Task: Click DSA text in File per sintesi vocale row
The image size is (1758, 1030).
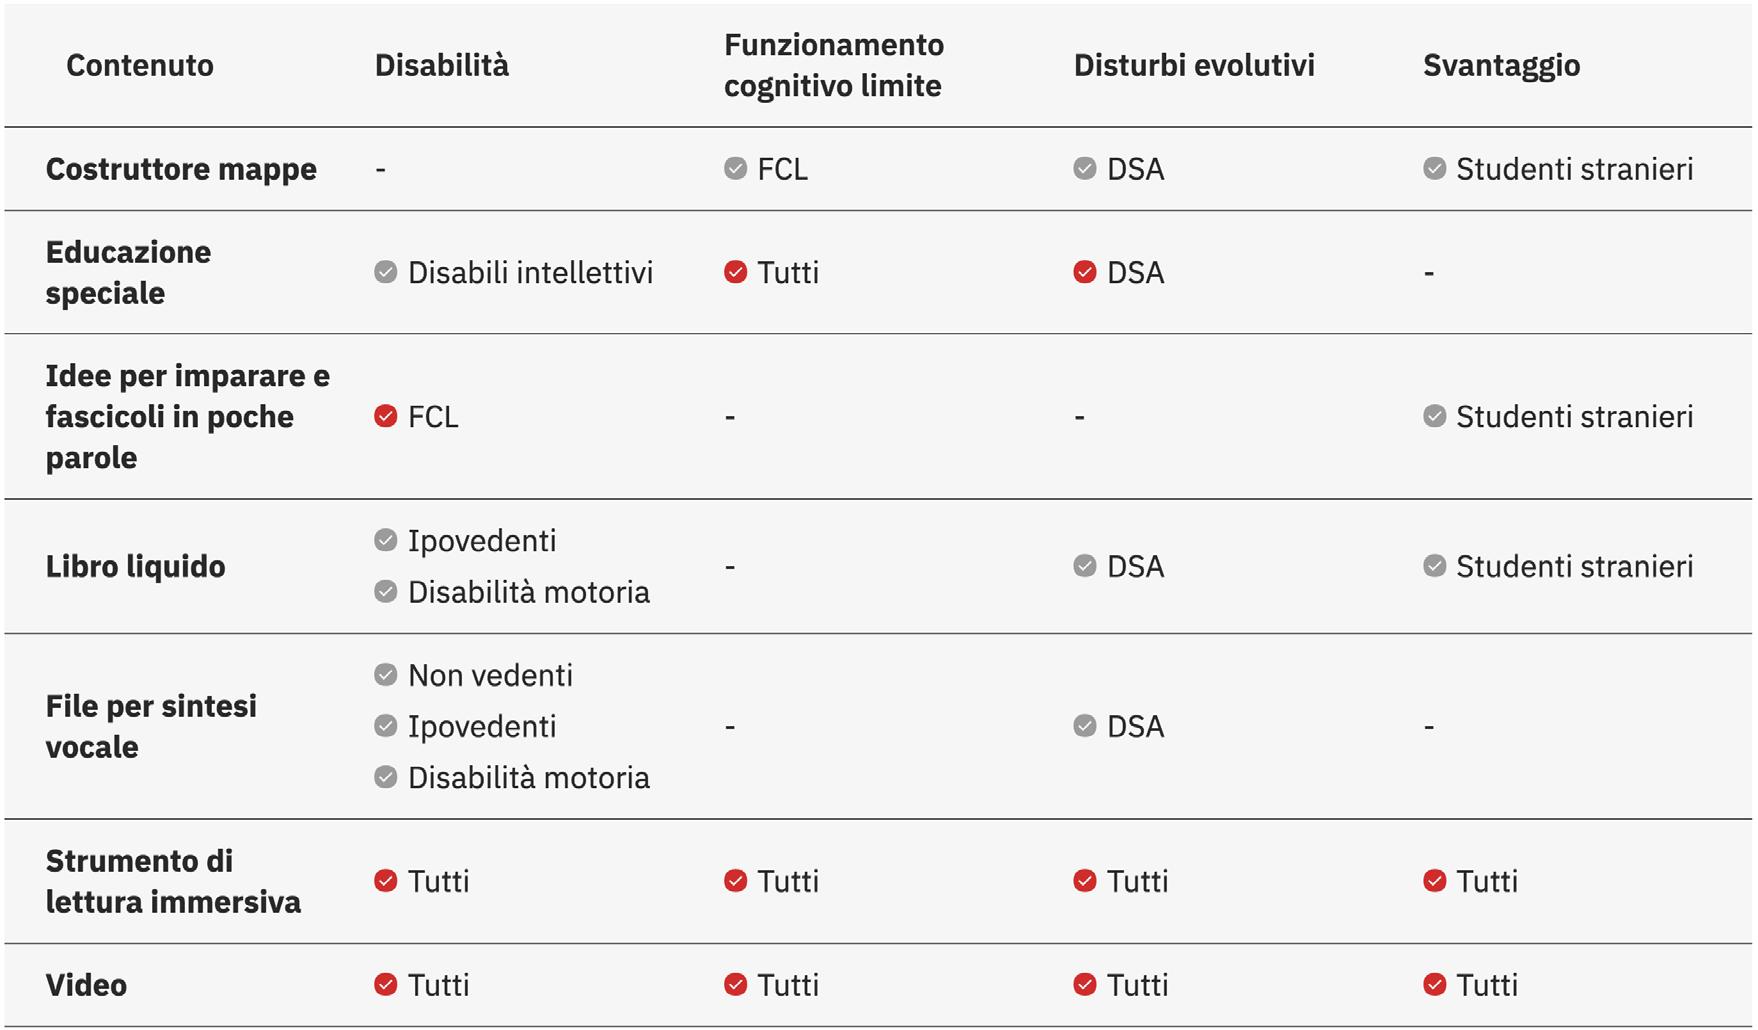Action: point(1135,726)
